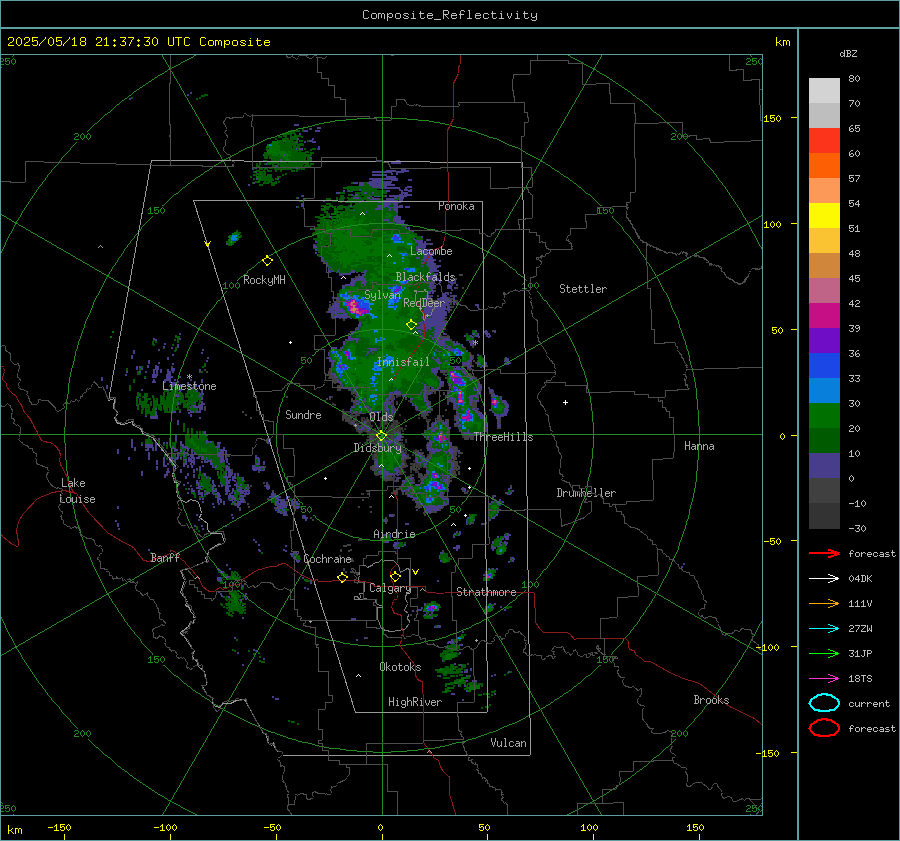Screen dimensions: 900x841
Task: Click the 100 tick on right axis
Action: click(772, 224)
